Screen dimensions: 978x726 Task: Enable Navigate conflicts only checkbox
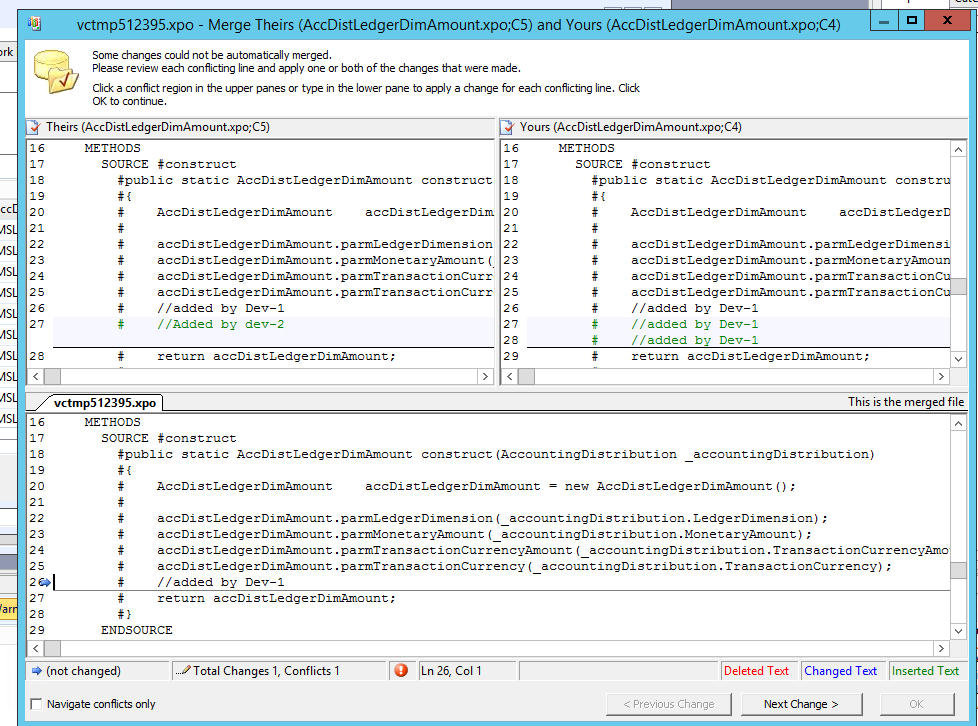click(37, 704)
